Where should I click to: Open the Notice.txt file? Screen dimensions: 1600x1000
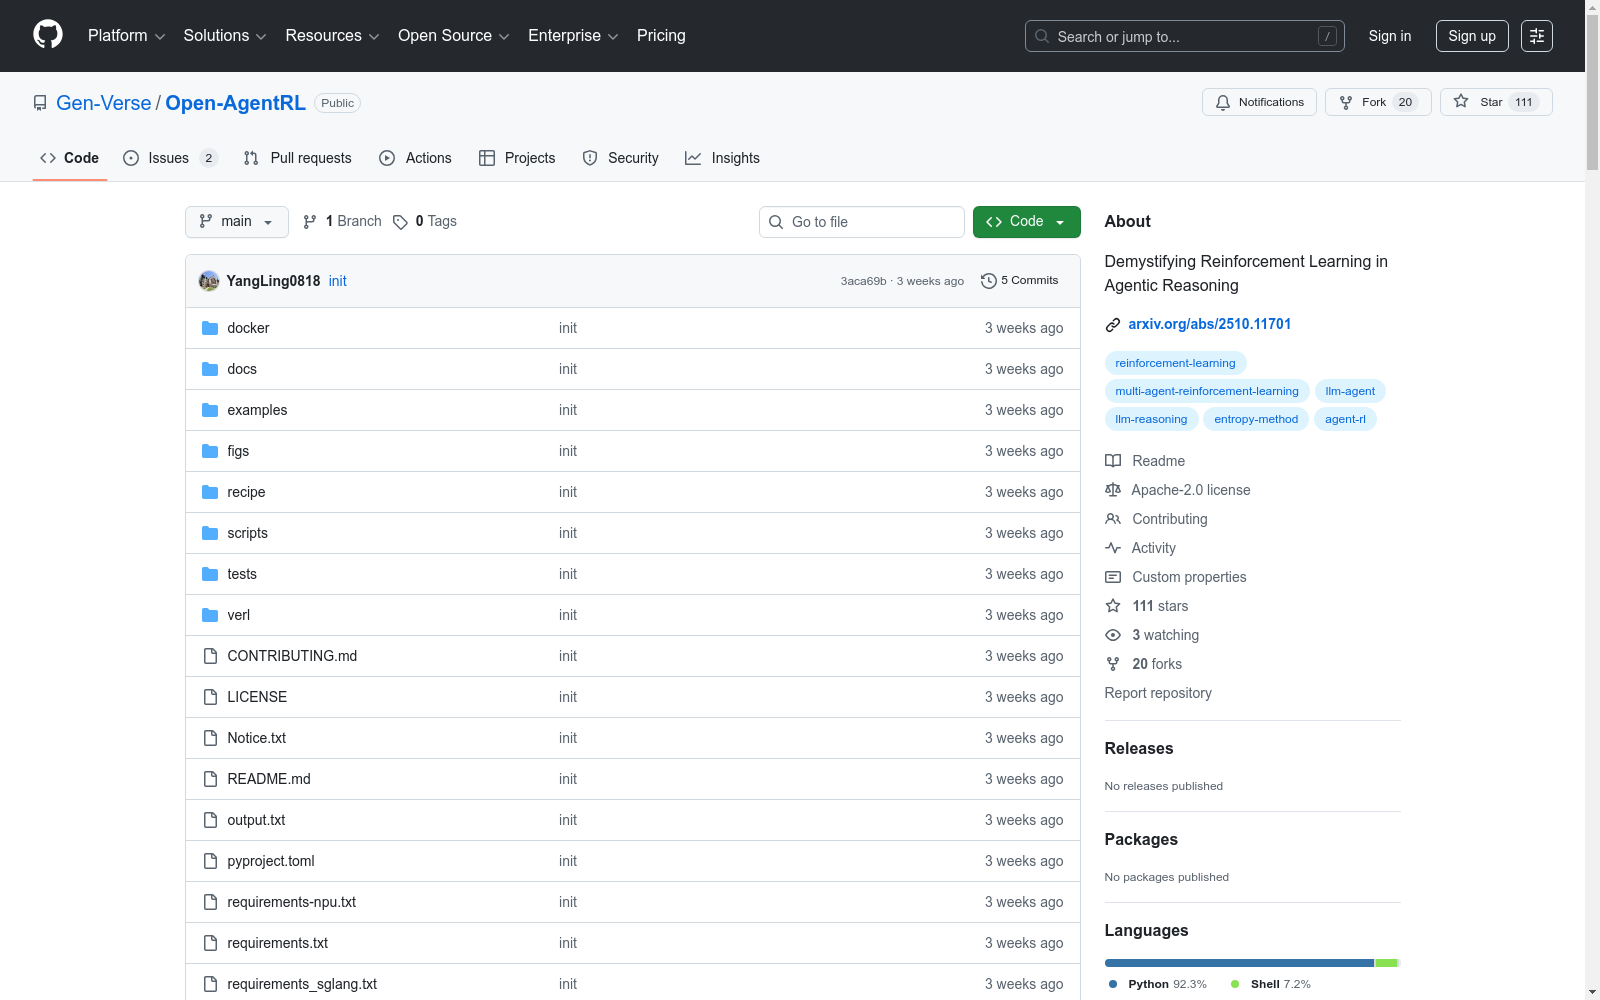pos(257,738)
